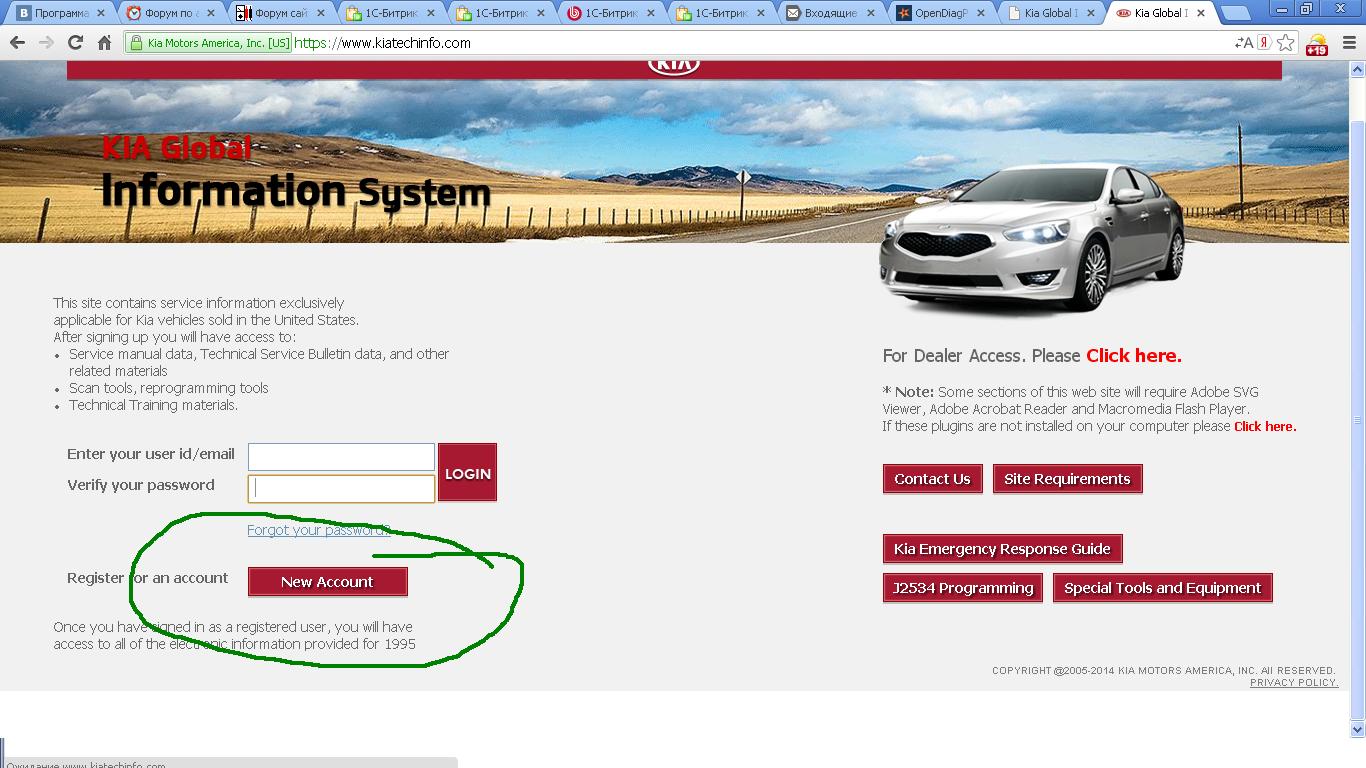Screen dimensions: 1366x768
Task: Switch to the Программа VK tab
Action: click(60, 14)
